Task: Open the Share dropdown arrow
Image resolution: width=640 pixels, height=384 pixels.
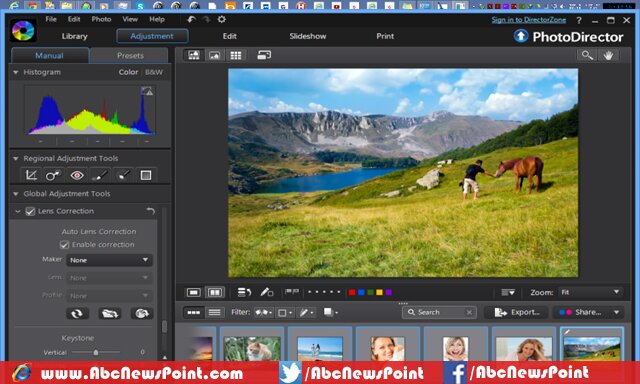Action: point(616,313)
